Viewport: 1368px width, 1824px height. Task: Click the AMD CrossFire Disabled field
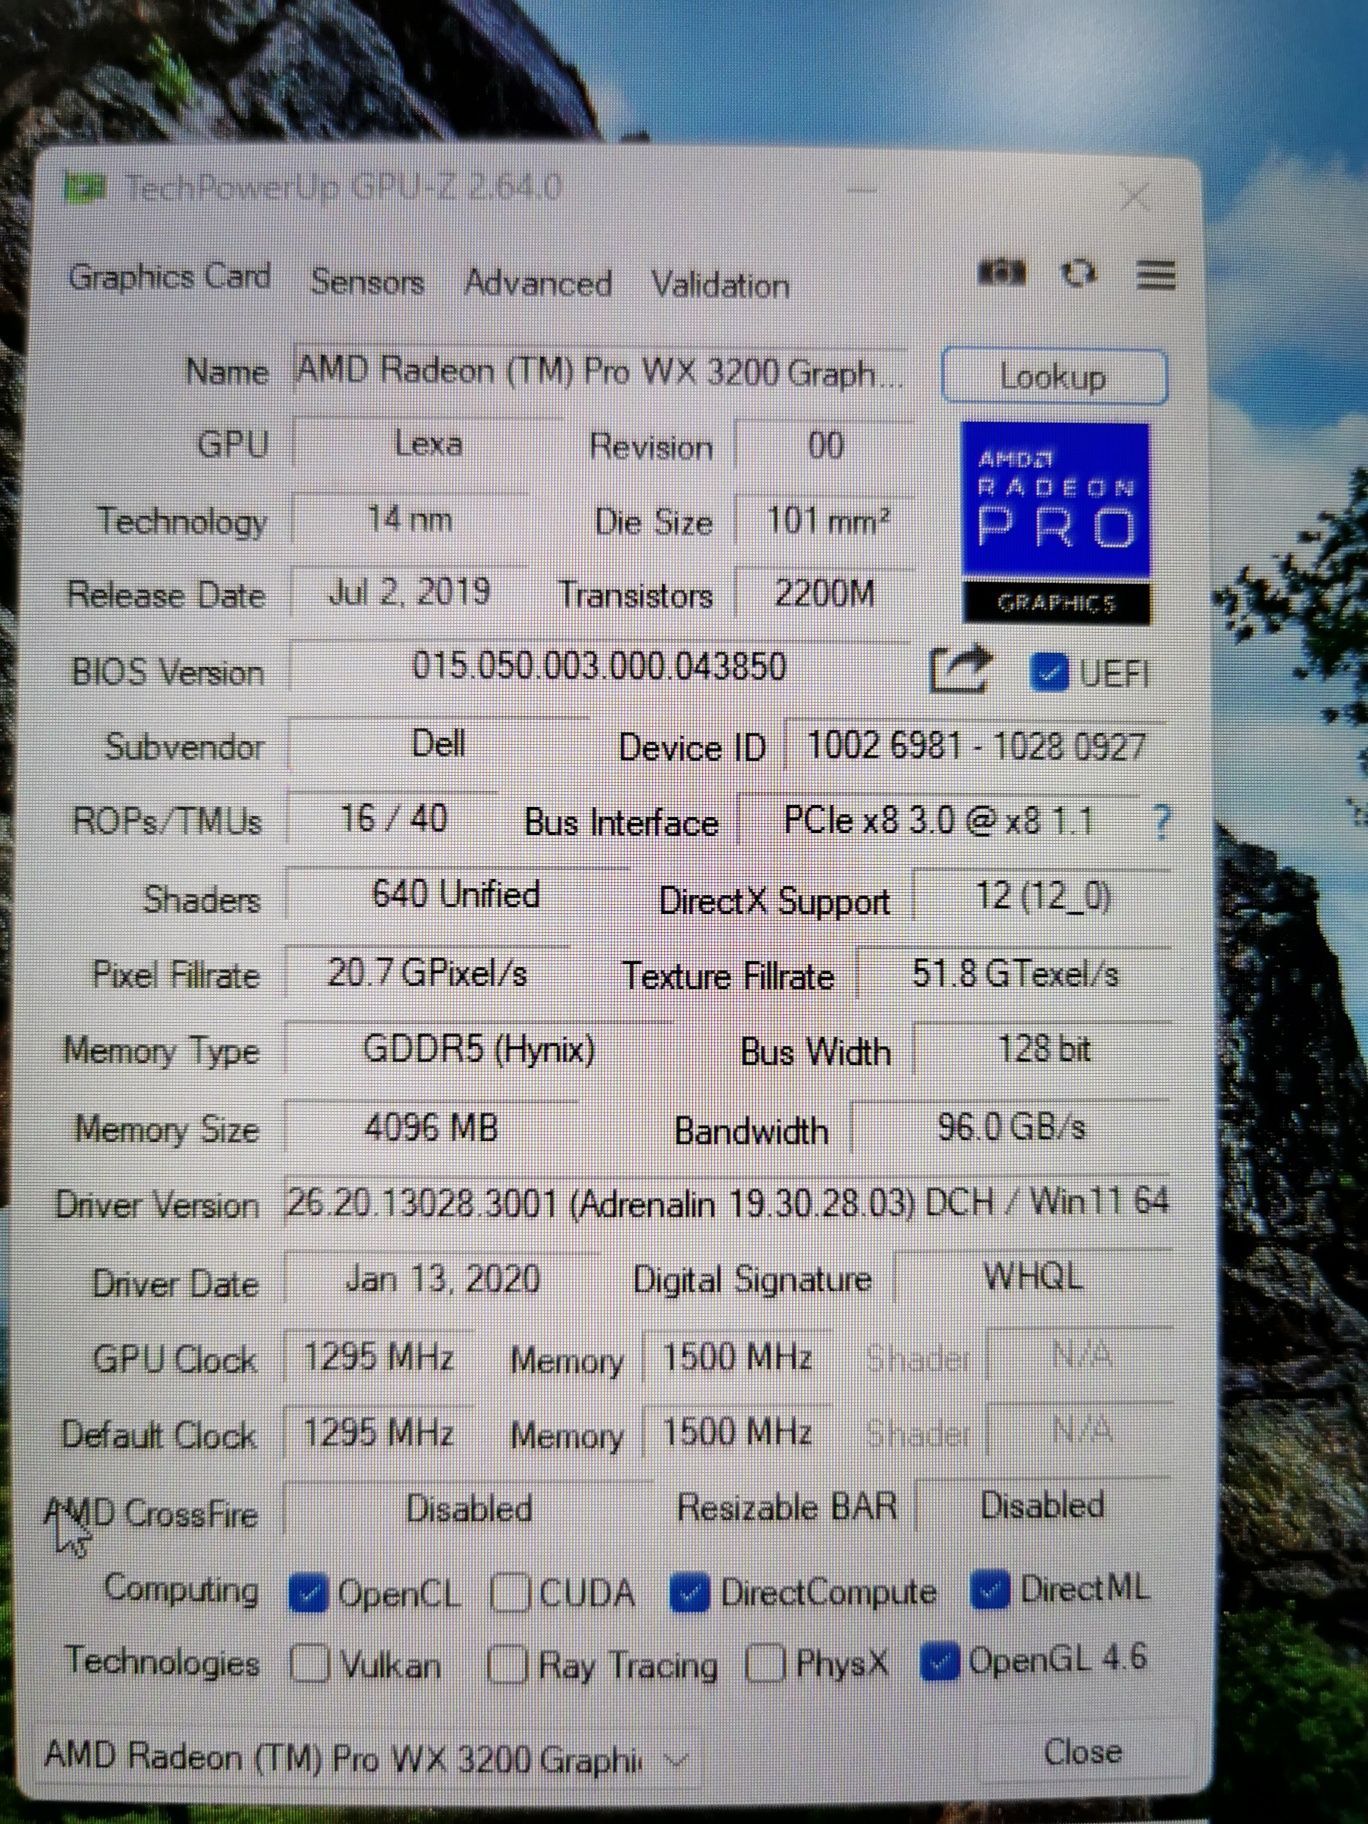(468, 1508)
